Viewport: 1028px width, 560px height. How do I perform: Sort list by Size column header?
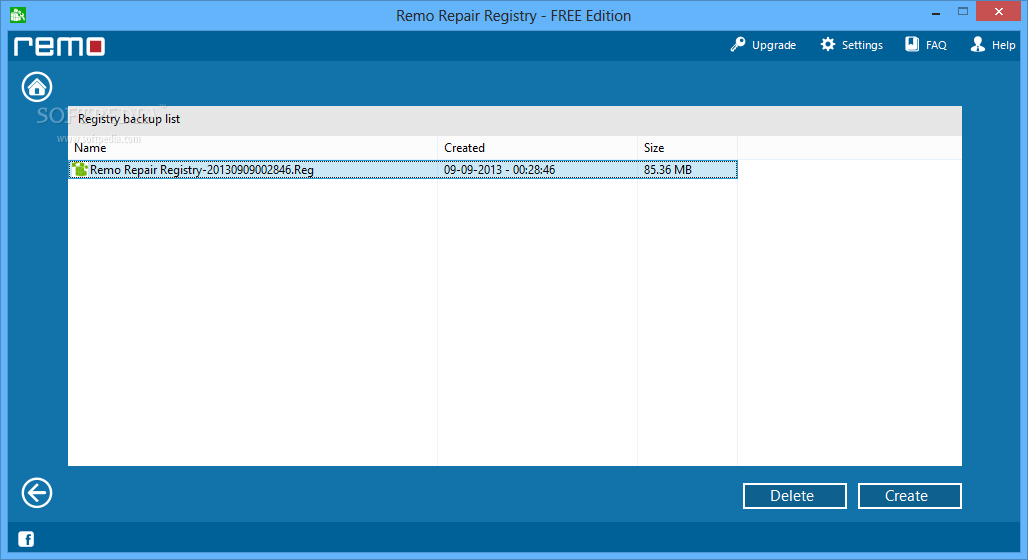click(687, 148)
